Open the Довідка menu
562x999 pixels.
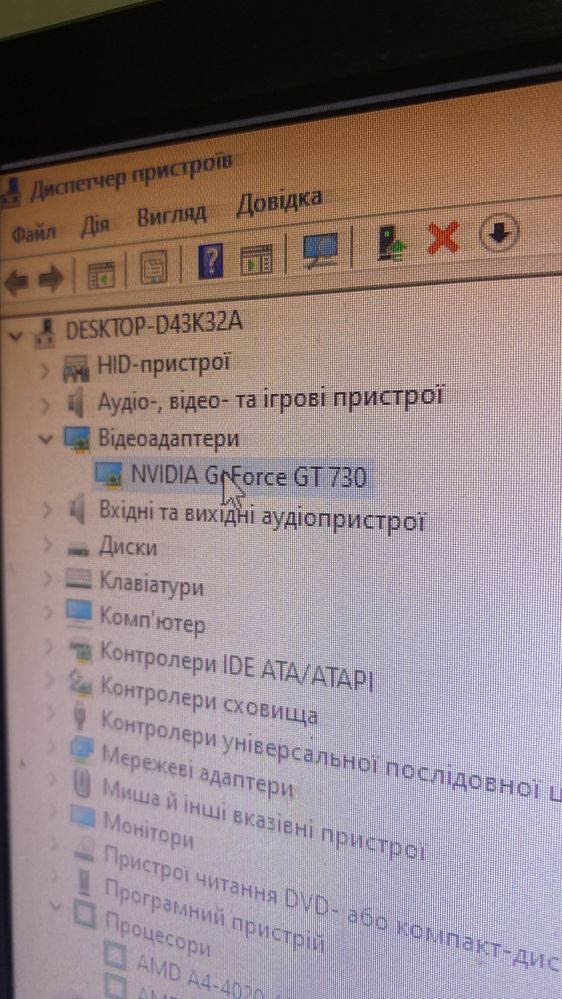(278, 202)
